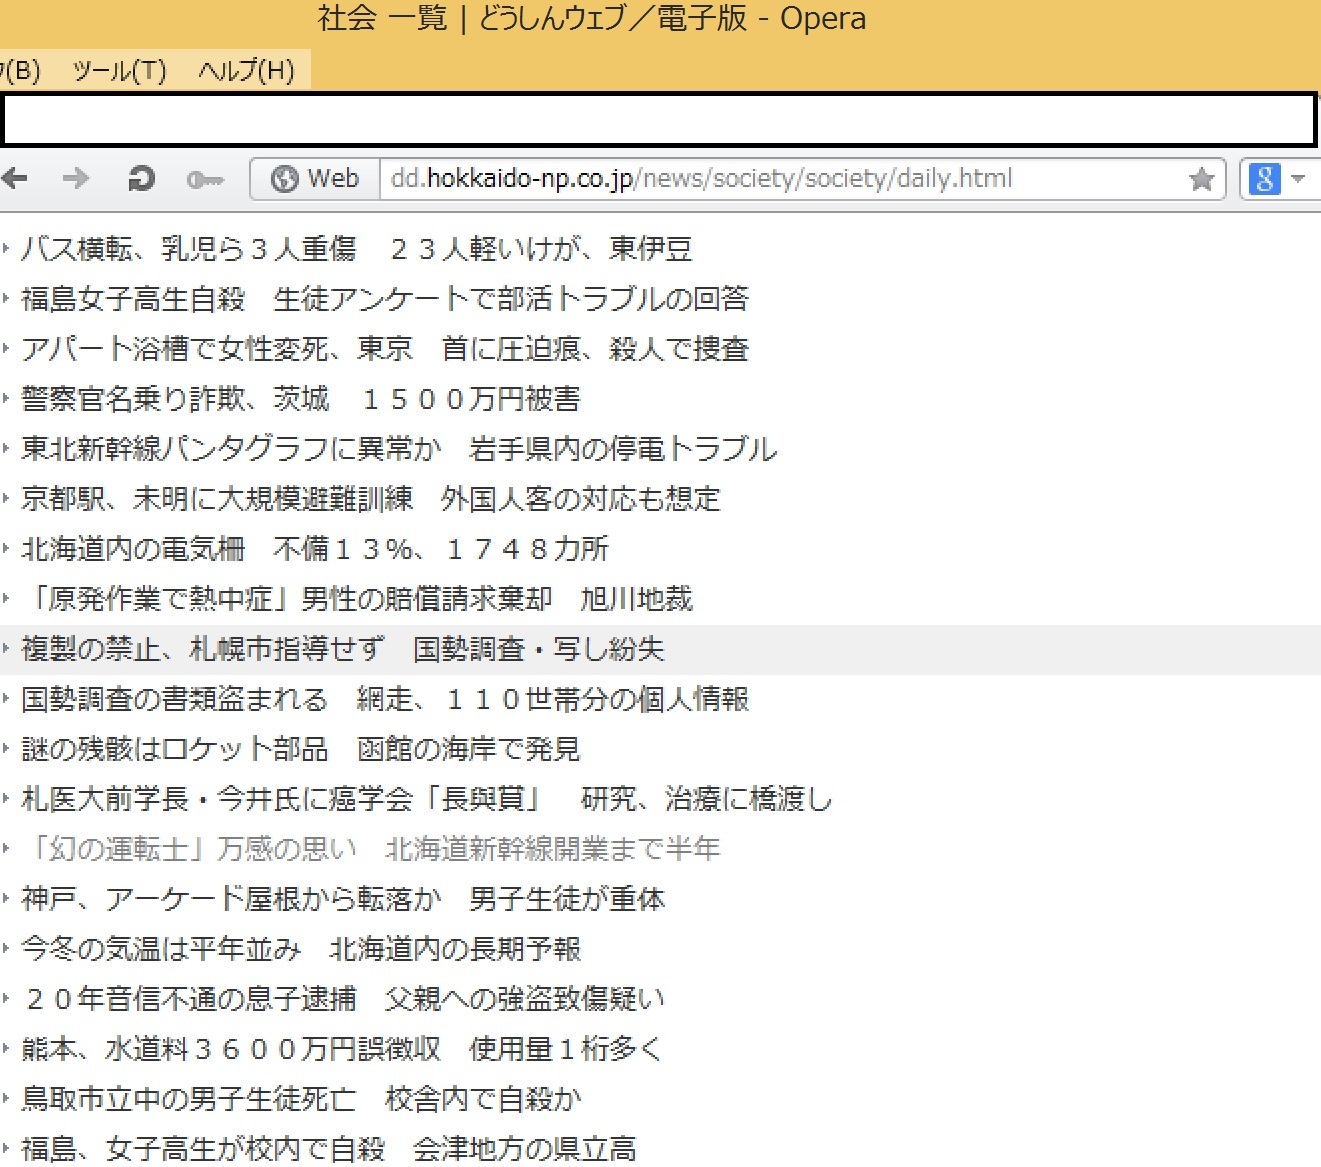Open headline アパート浴槽で女性変死、東京
Image resolution: width=1321 pixels, height=1167 pixels.
[x=385, y=349]
